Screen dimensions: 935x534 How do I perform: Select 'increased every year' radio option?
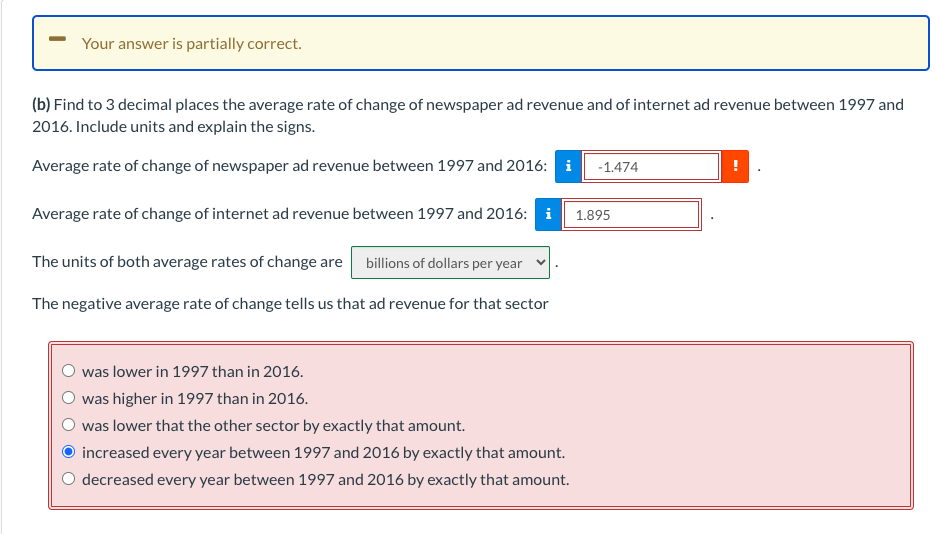tap(69, 452)
